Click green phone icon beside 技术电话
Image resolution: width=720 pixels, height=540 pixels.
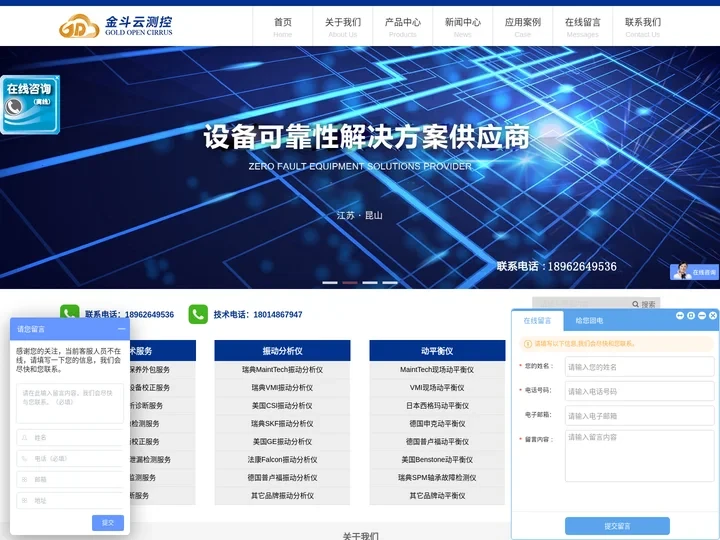click(x=198, y=314)
